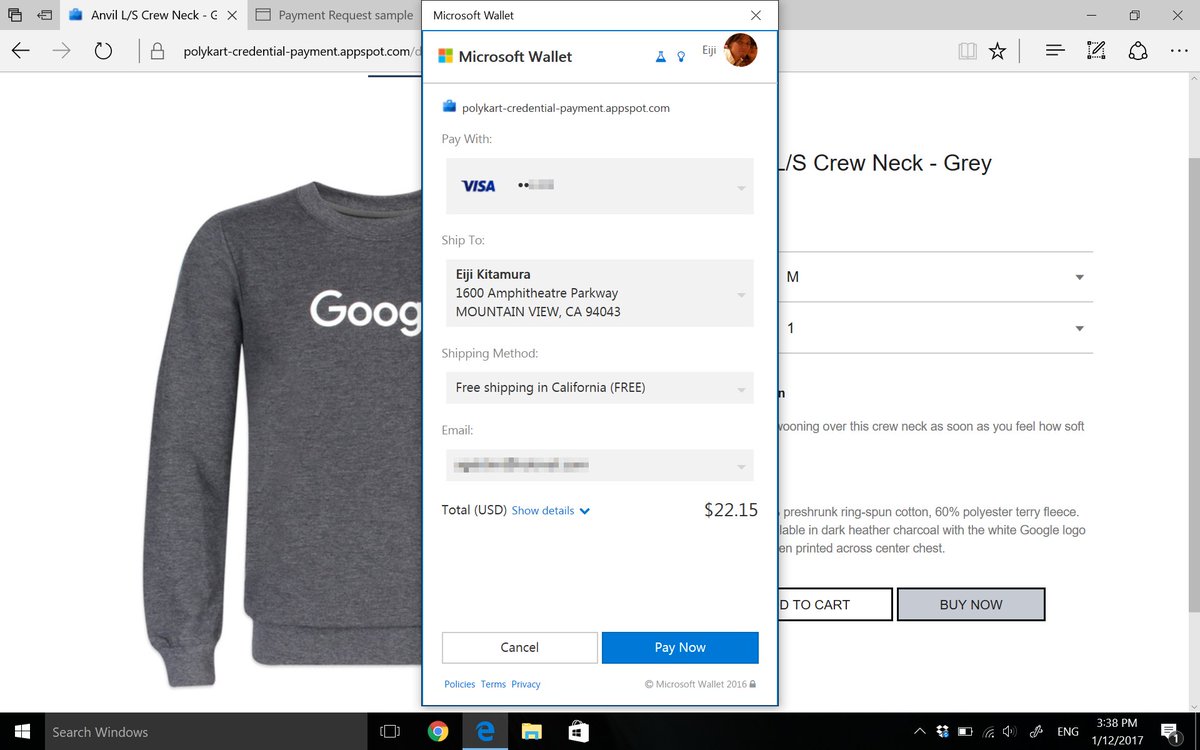Open the Privacy link in Wallet footer
This screenshot has height=750, width=1200.
(526, 684)
